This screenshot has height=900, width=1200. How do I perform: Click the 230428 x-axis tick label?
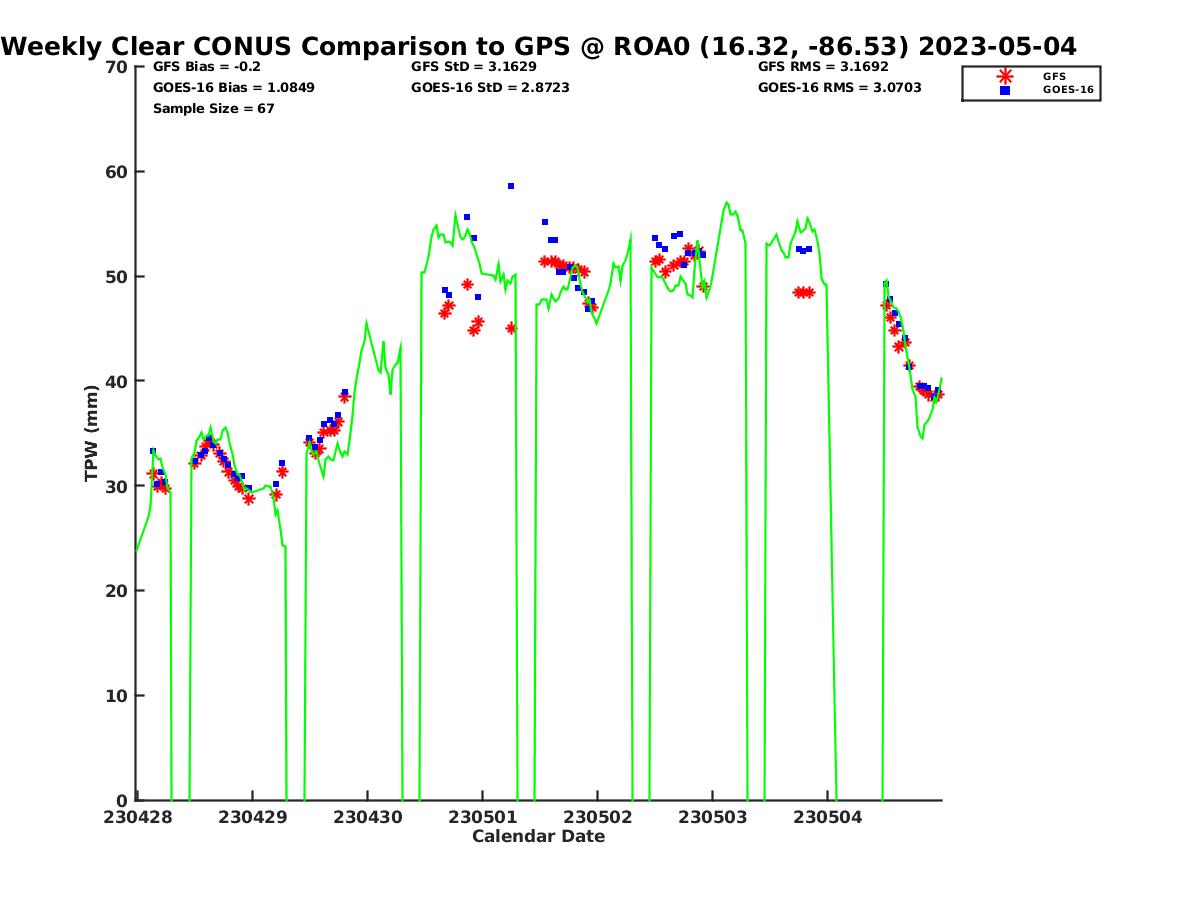(x=137, y=817)
